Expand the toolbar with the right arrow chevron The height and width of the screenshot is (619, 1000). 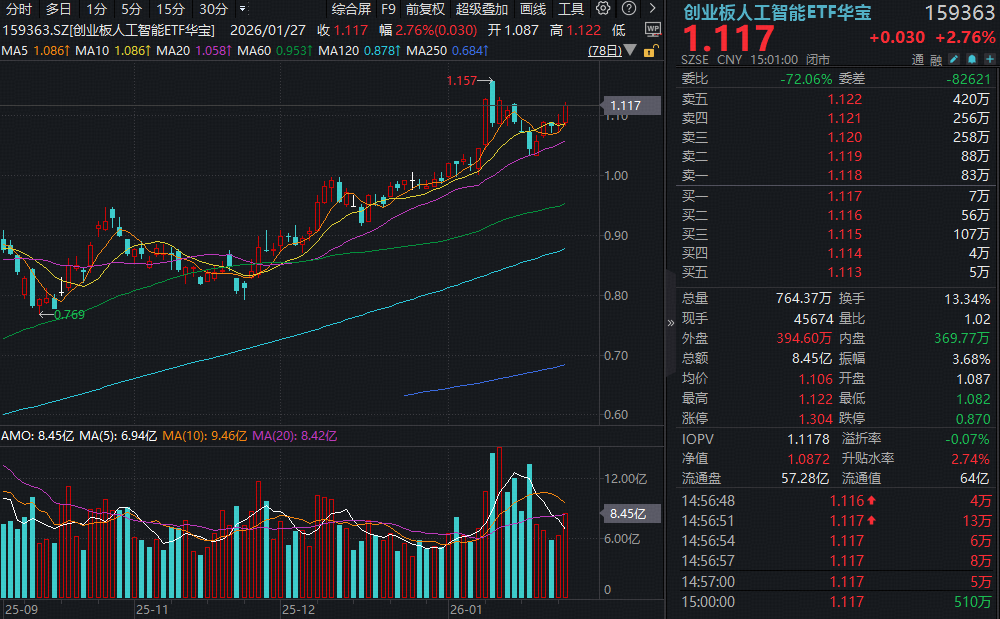pyautogui.click(x=653, y=8)
